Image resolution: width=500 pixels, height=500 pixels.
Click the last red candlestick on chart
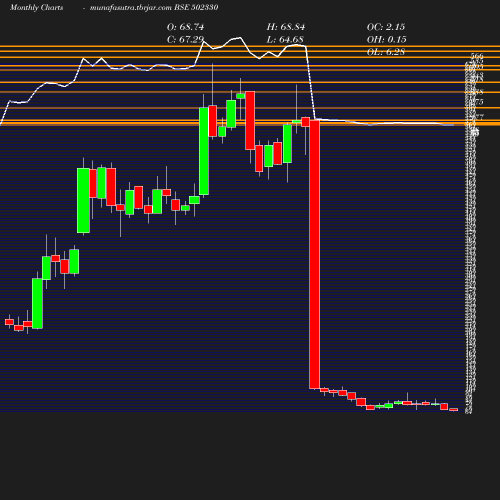click(x=454, y=409)
